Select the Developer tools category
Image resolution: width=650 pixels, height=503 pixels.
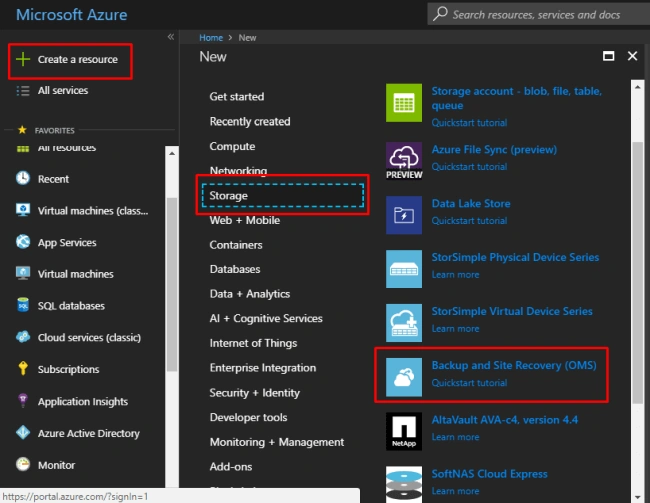[248, 418]
